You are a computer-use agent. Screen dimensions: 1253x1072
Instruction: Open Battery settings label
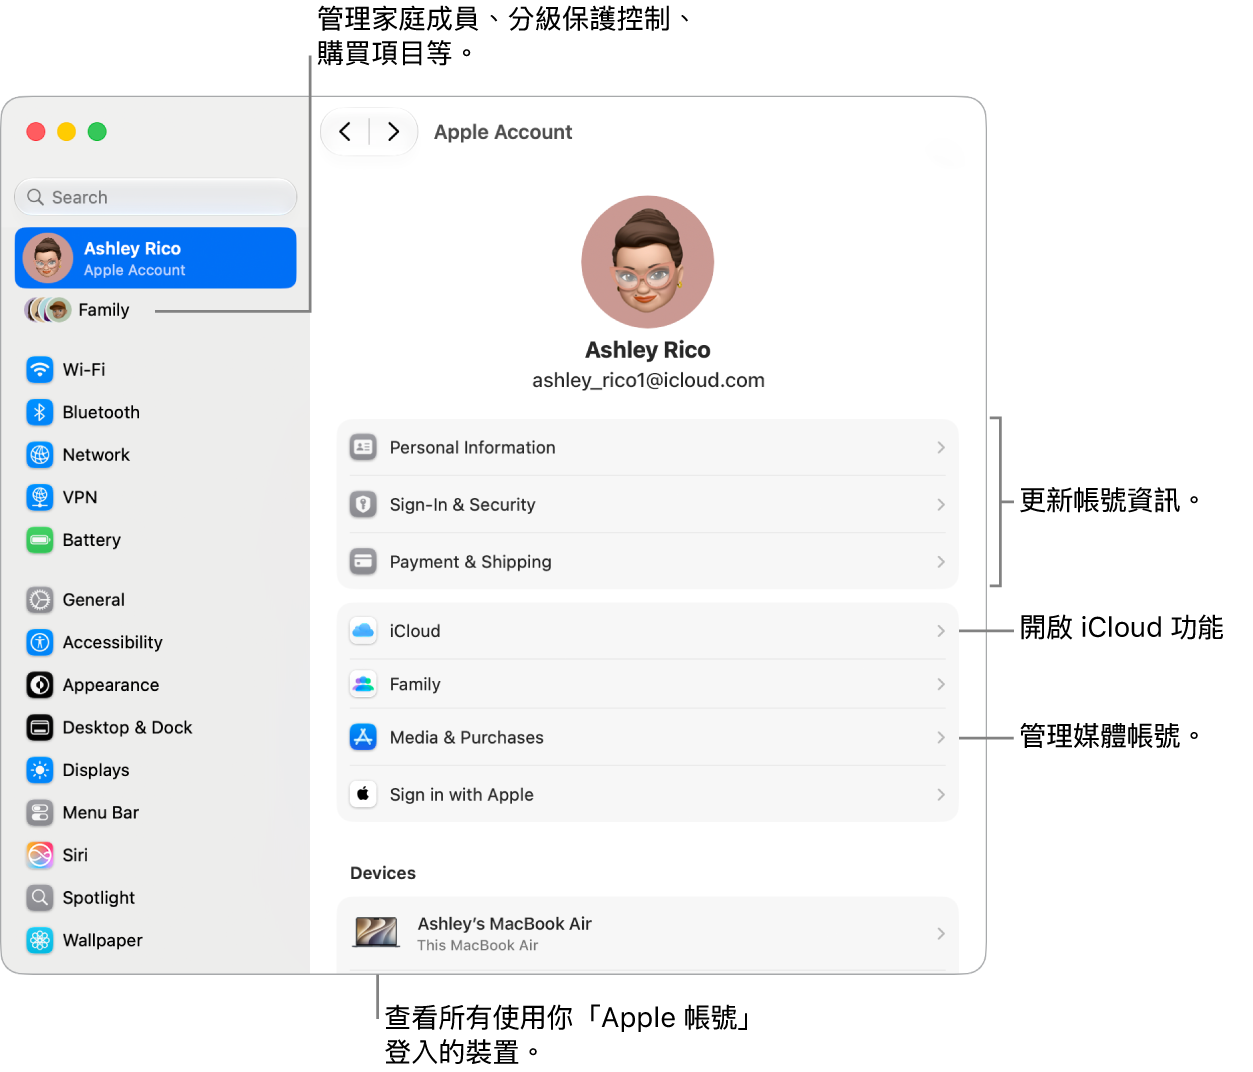(92, 540)
